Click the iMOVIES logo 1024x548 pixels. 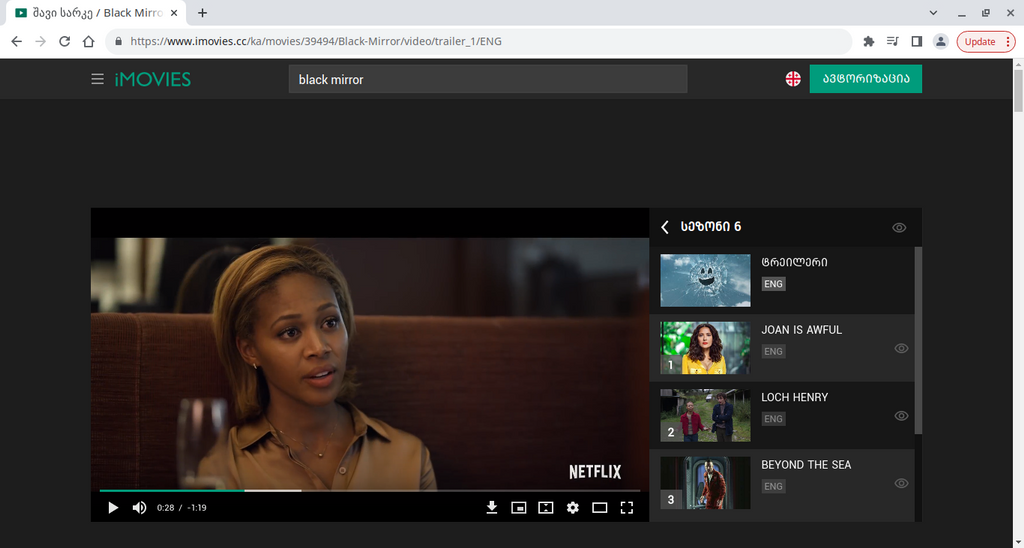[153, 79]
